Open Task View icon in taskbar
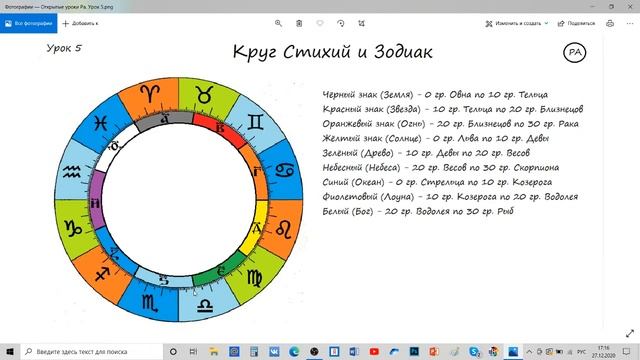 tap(193, 351)
